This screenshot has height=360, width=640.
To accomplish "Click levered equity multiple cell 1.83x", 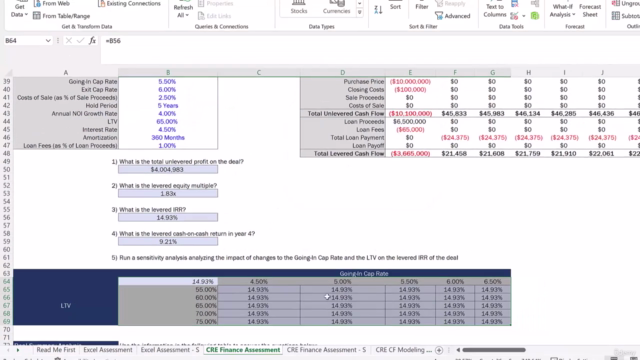I will tap(168, 193).
